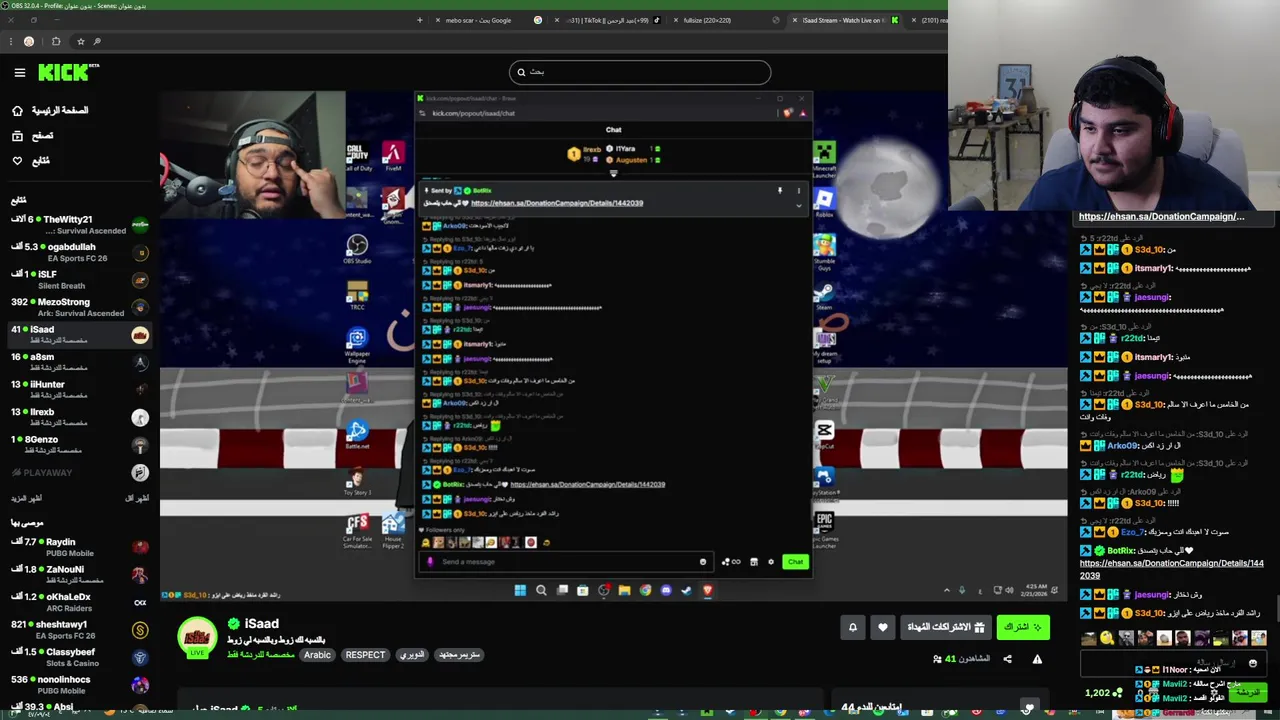
Task: Click the Windows Start button in stream
Action: (x=520, y=590)
